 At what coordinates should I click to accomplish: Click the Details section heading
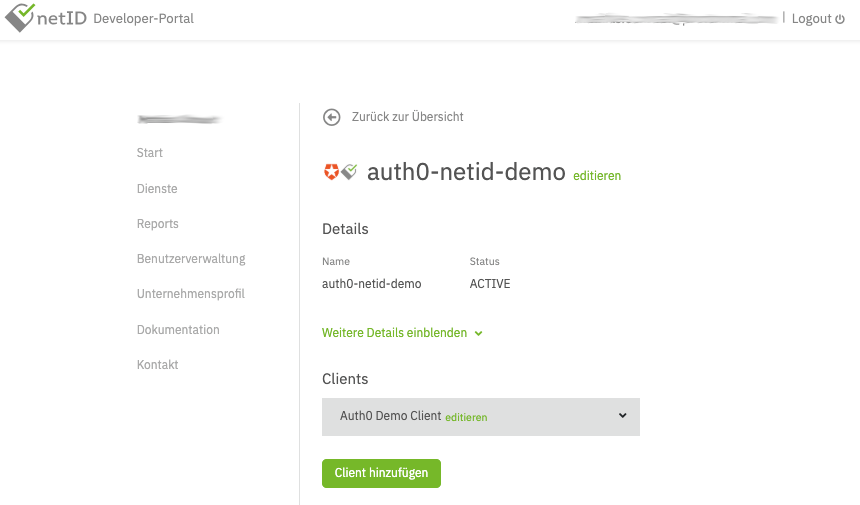pyautogui.click(x=345, y=229)
